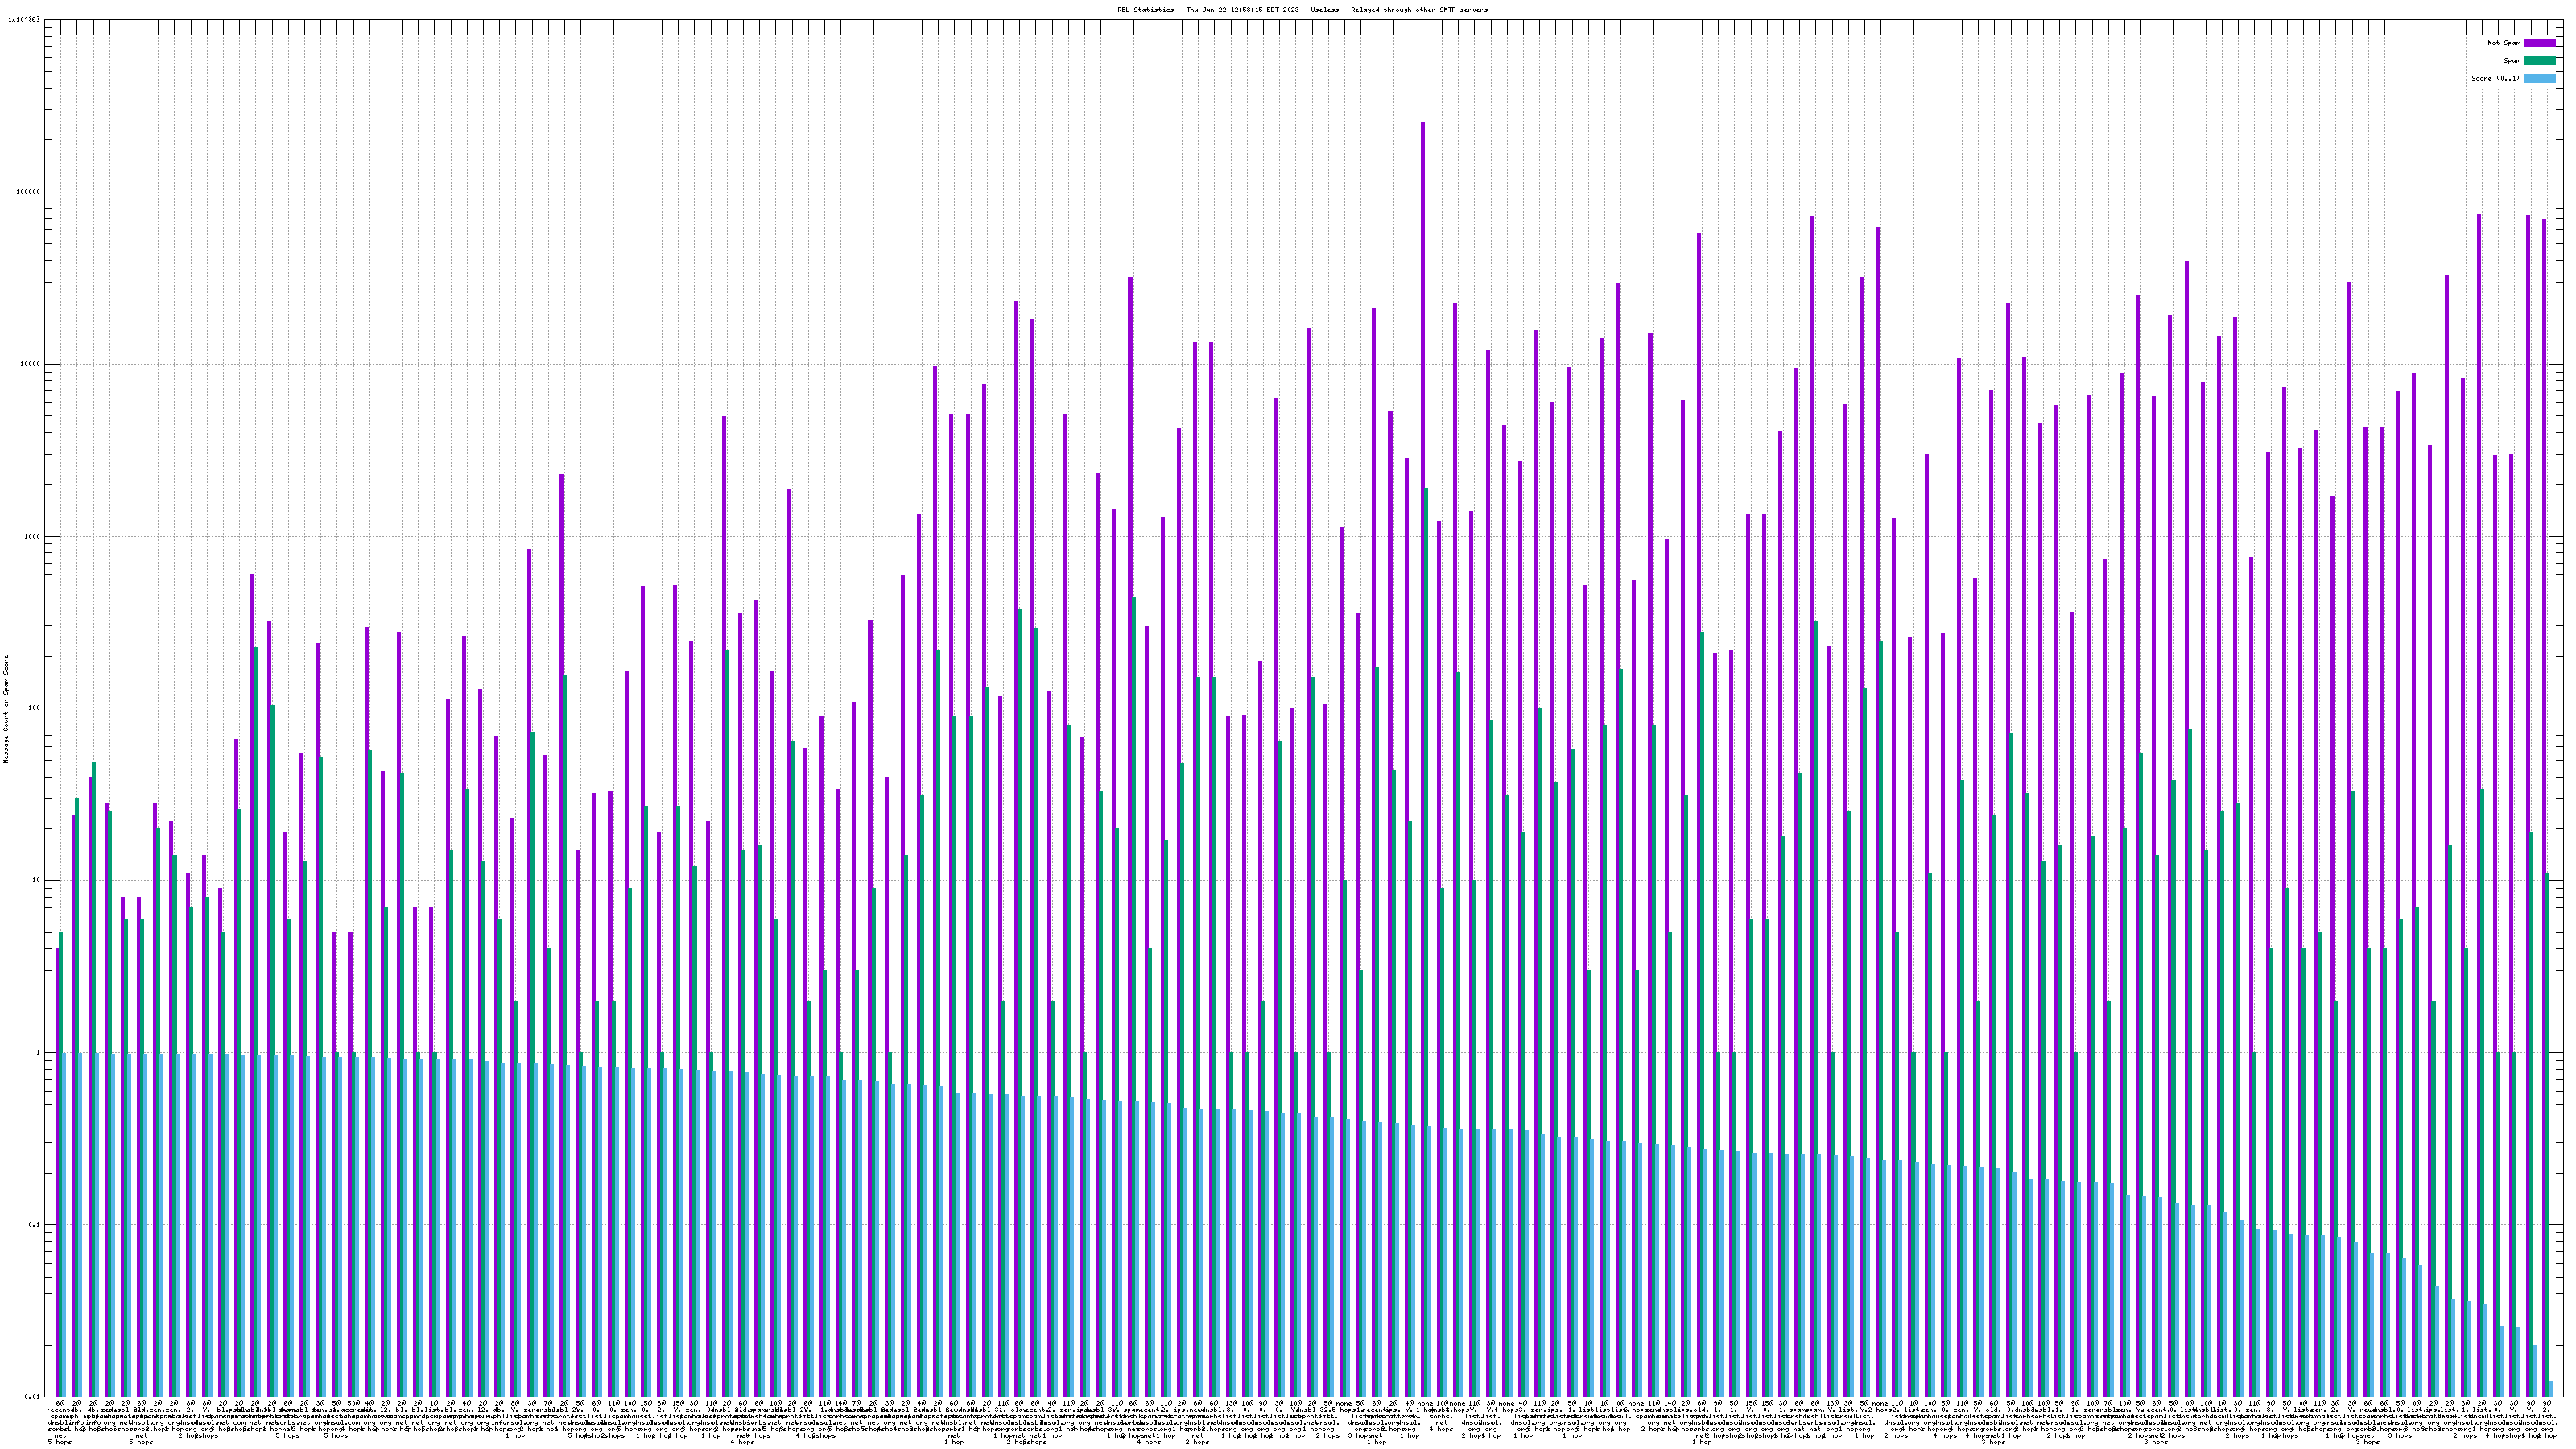Click the green Spam legend swatch

tap(2540, 61)
